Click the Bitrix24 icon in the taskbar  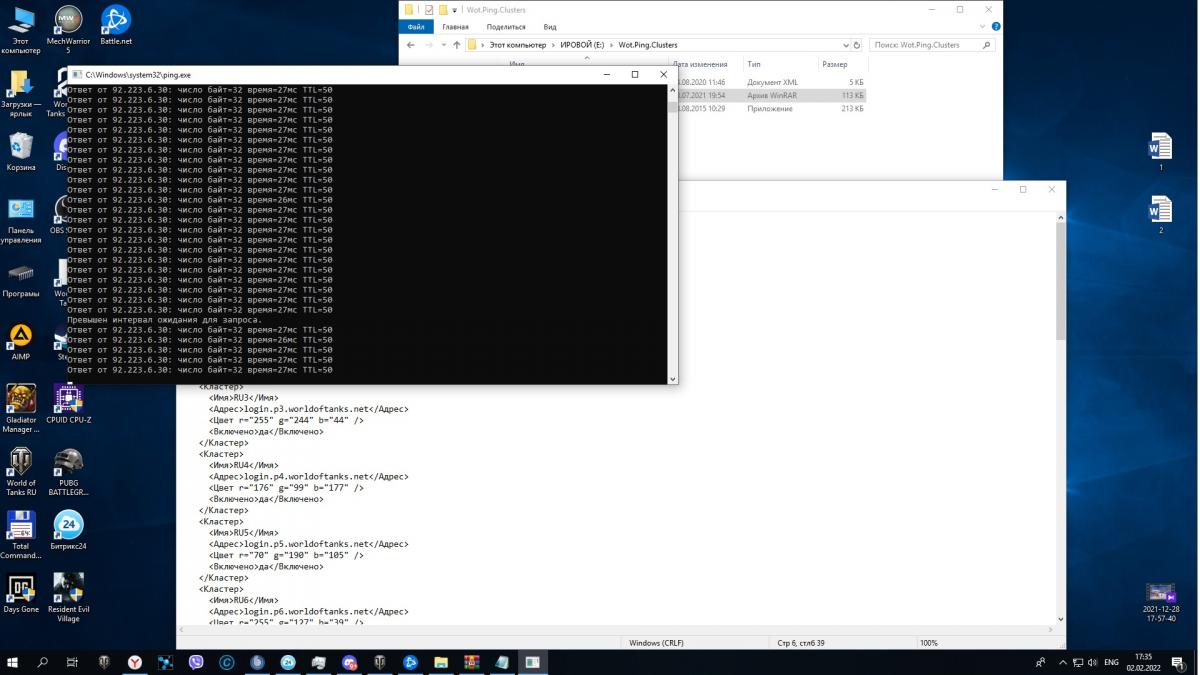point(288,662)
